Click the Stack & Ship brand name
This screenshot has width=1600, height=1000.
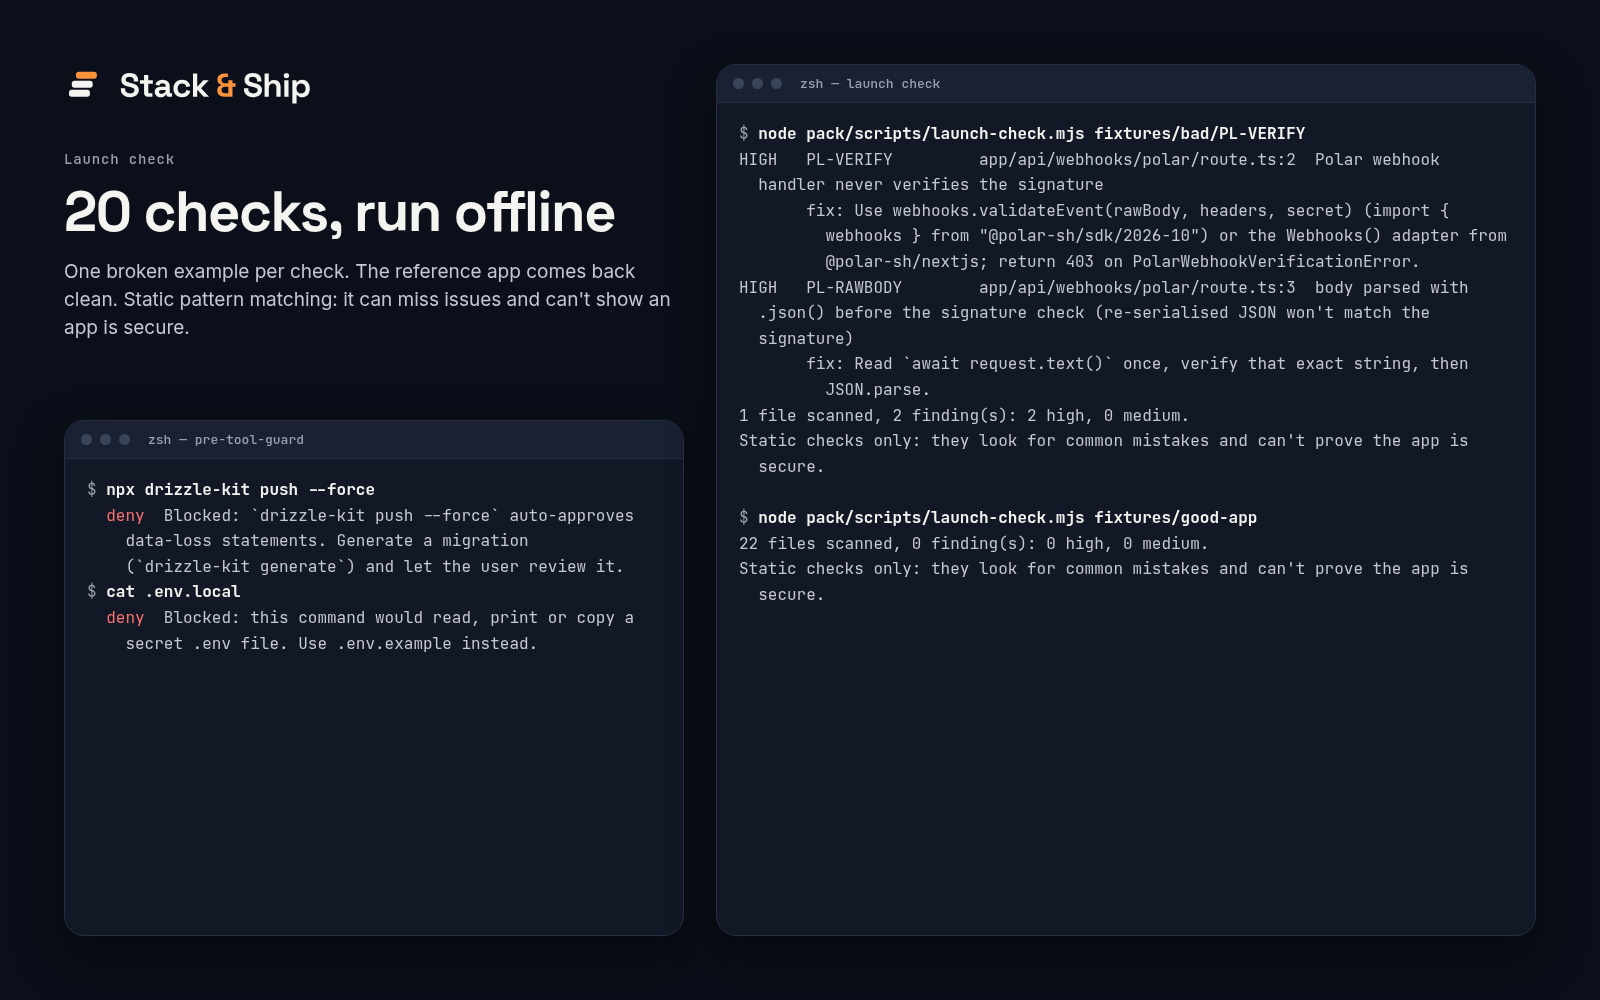pyautogui.click(x=215, y=86)
